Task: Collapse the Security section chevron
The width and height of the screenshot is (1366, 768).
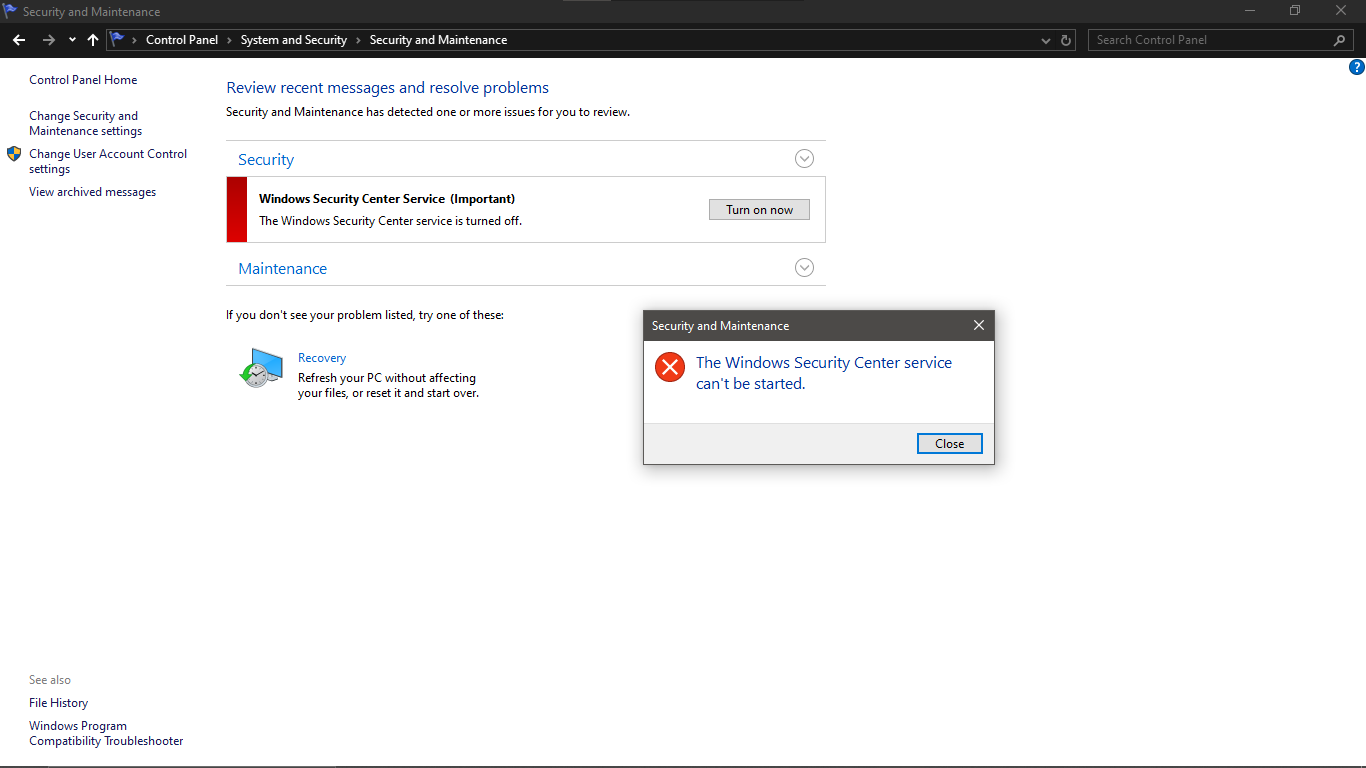Action: pyautogui.click(x=804, y=159)
